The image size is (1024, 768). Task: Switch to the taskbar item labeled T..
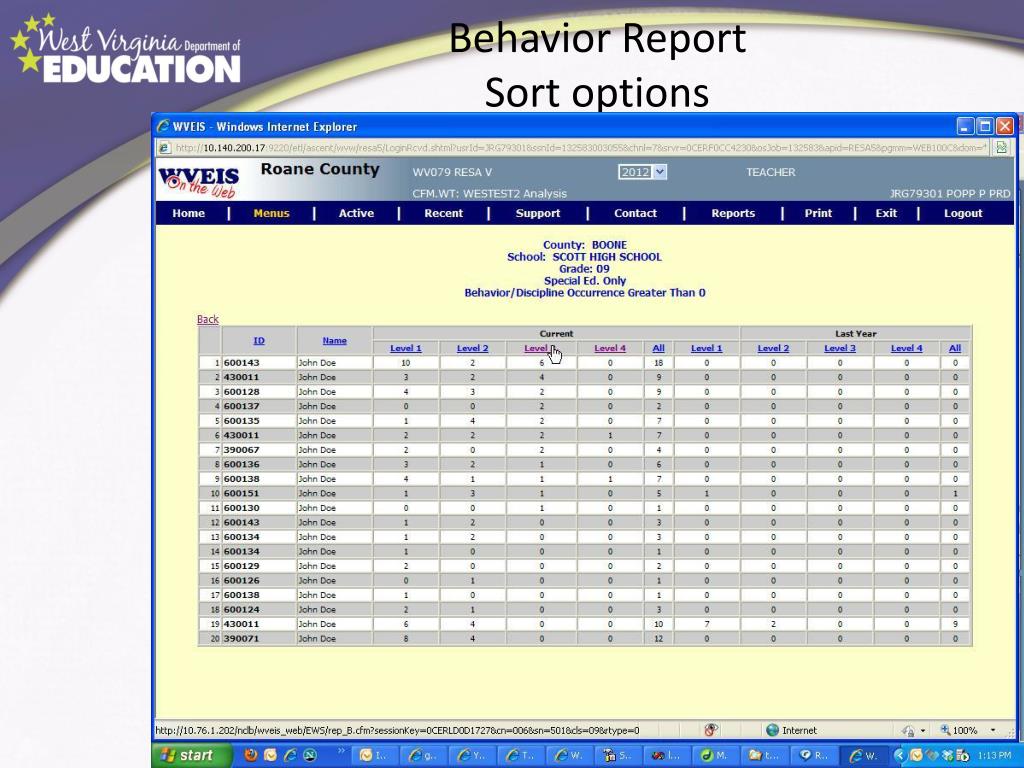520,756
